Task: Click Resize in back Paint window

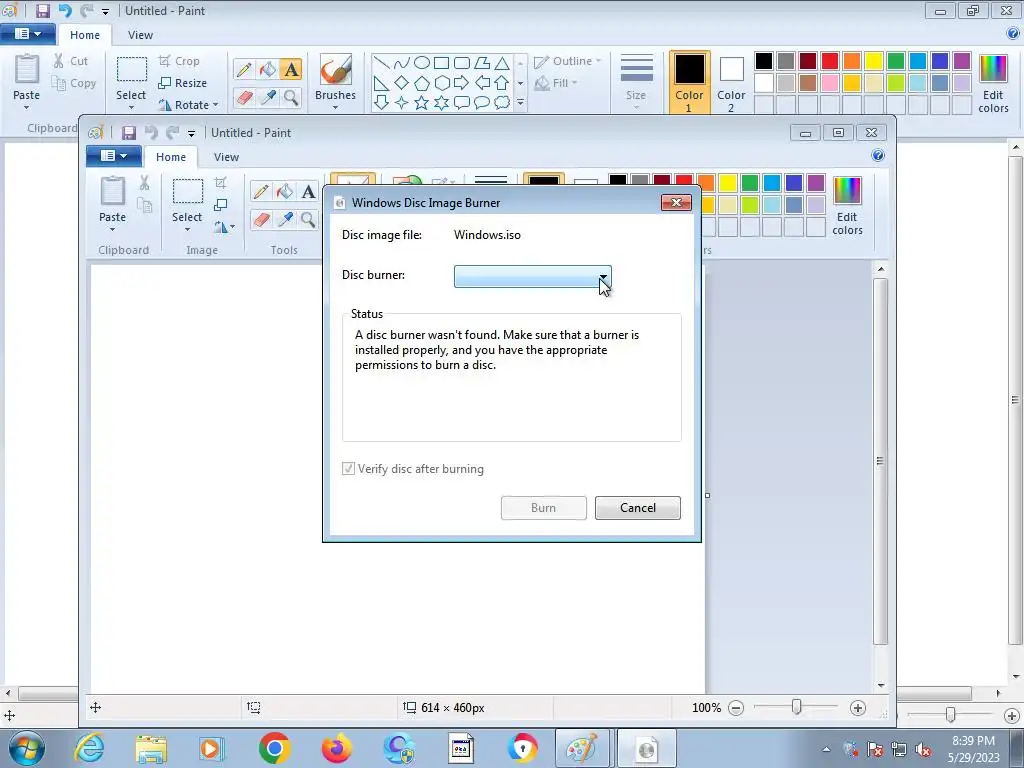Action: coord(183,84)
